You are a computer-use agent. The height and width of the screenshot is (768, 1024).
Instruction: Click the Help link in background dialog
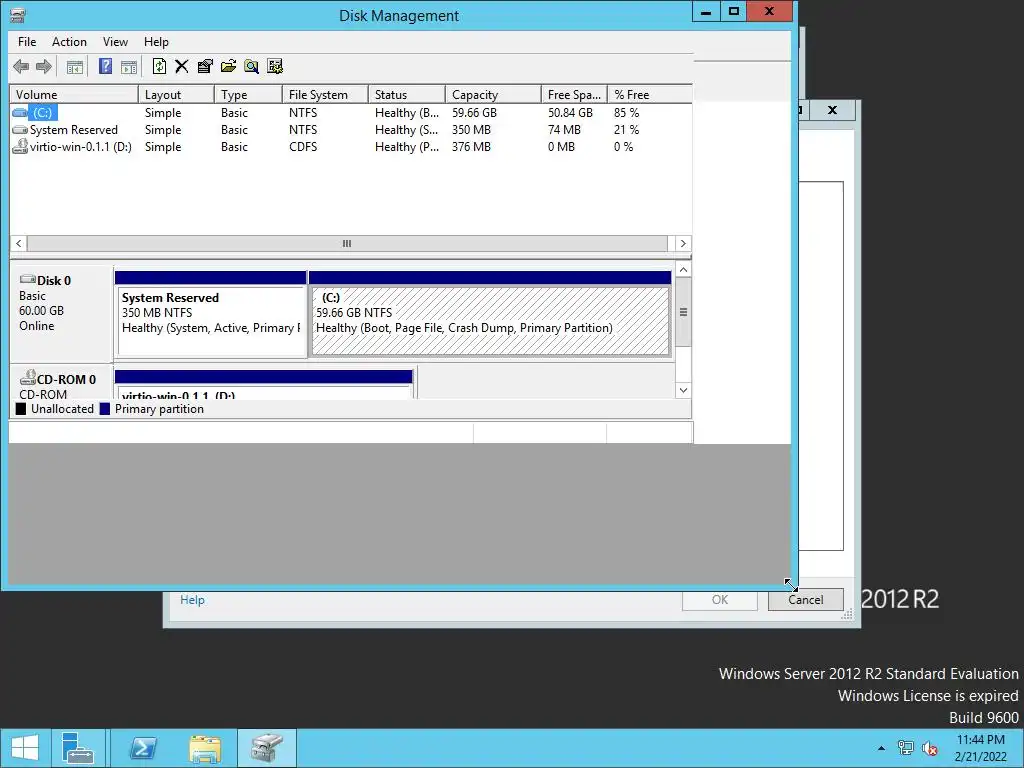(x=192, y=600)
